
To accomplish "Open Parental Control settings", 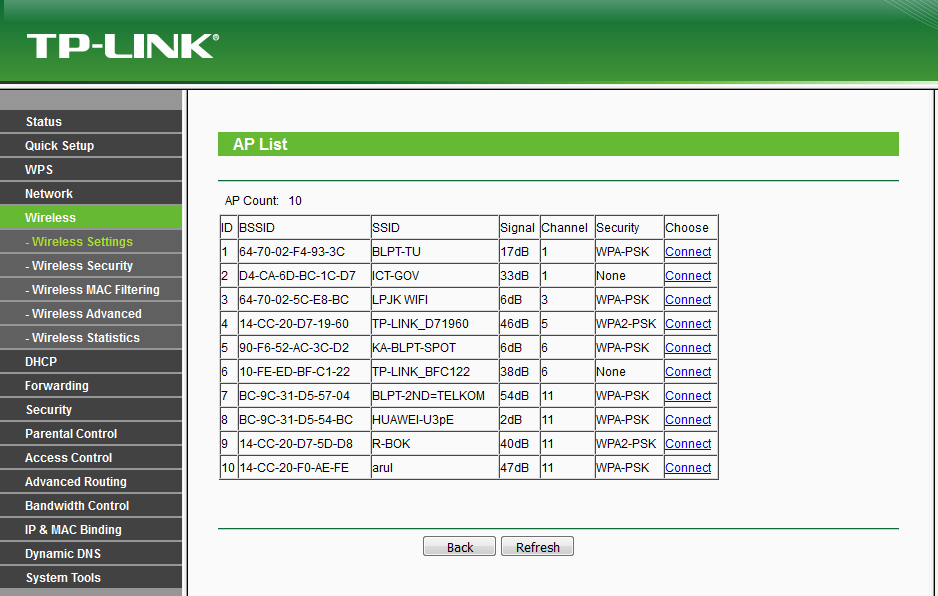I will 91,433.
